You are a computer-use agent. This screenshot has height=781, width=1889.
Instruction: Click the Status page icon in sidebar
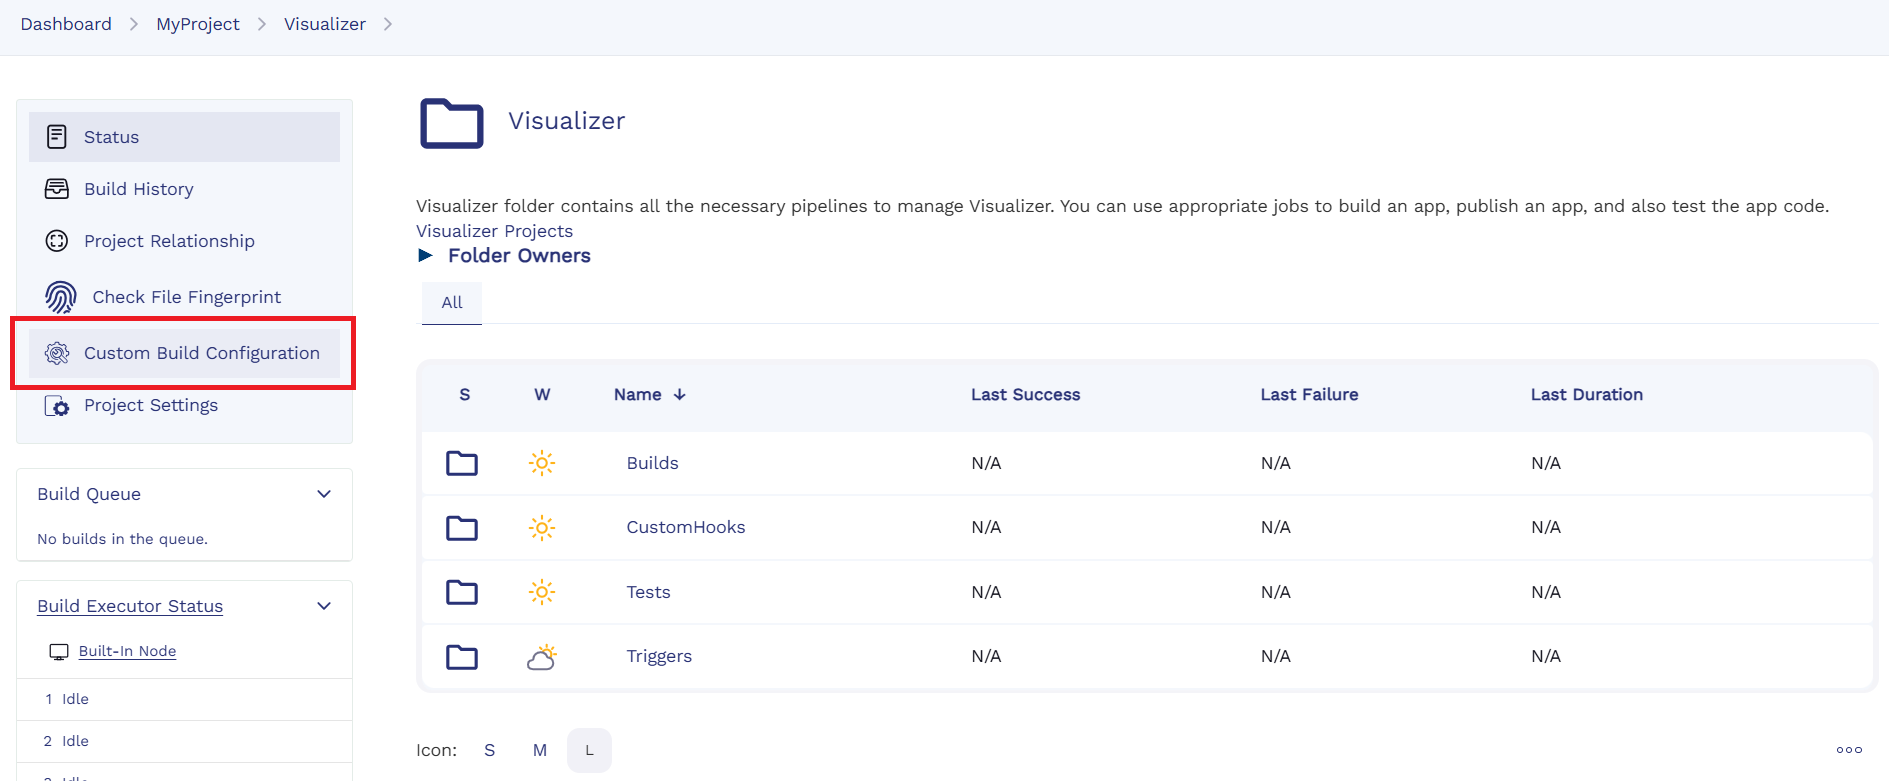click(x=57, y=137)
